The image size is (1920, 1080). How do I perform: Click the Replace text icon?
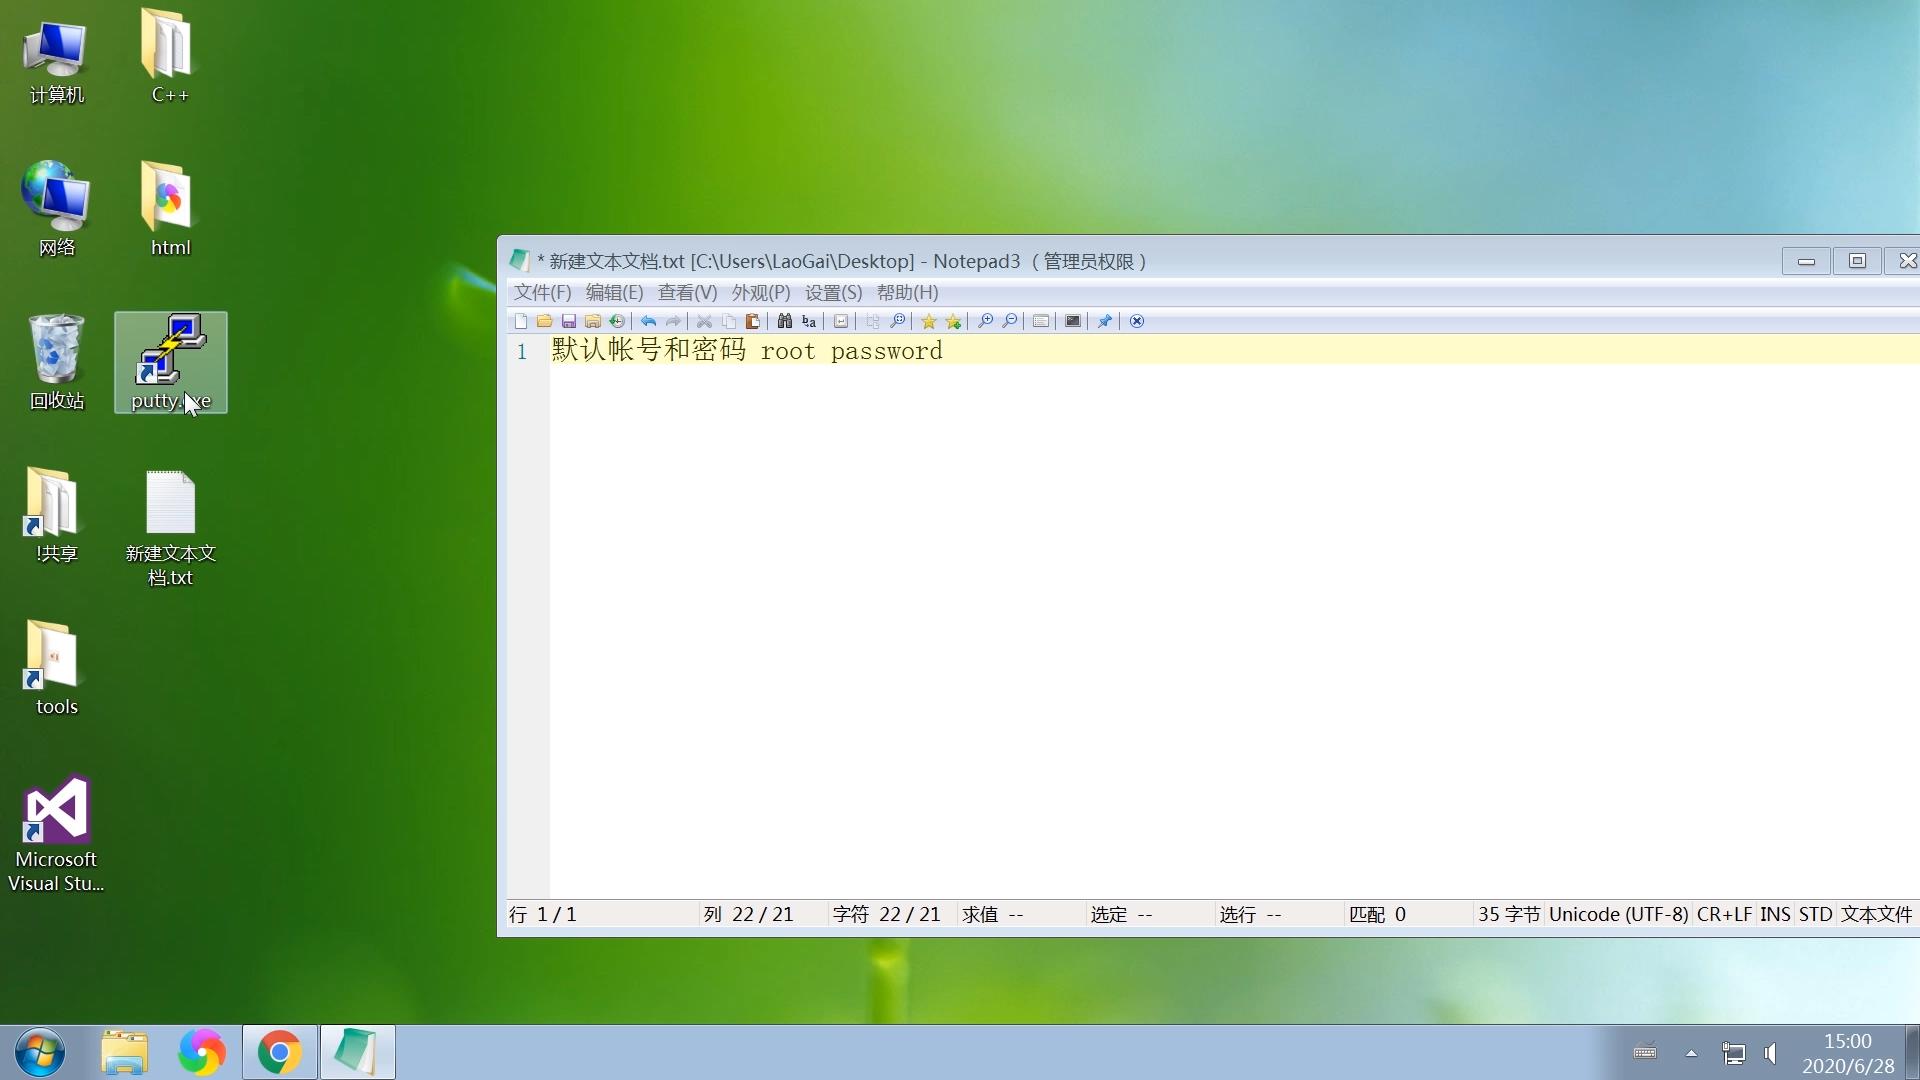click(x=809, y=321)
